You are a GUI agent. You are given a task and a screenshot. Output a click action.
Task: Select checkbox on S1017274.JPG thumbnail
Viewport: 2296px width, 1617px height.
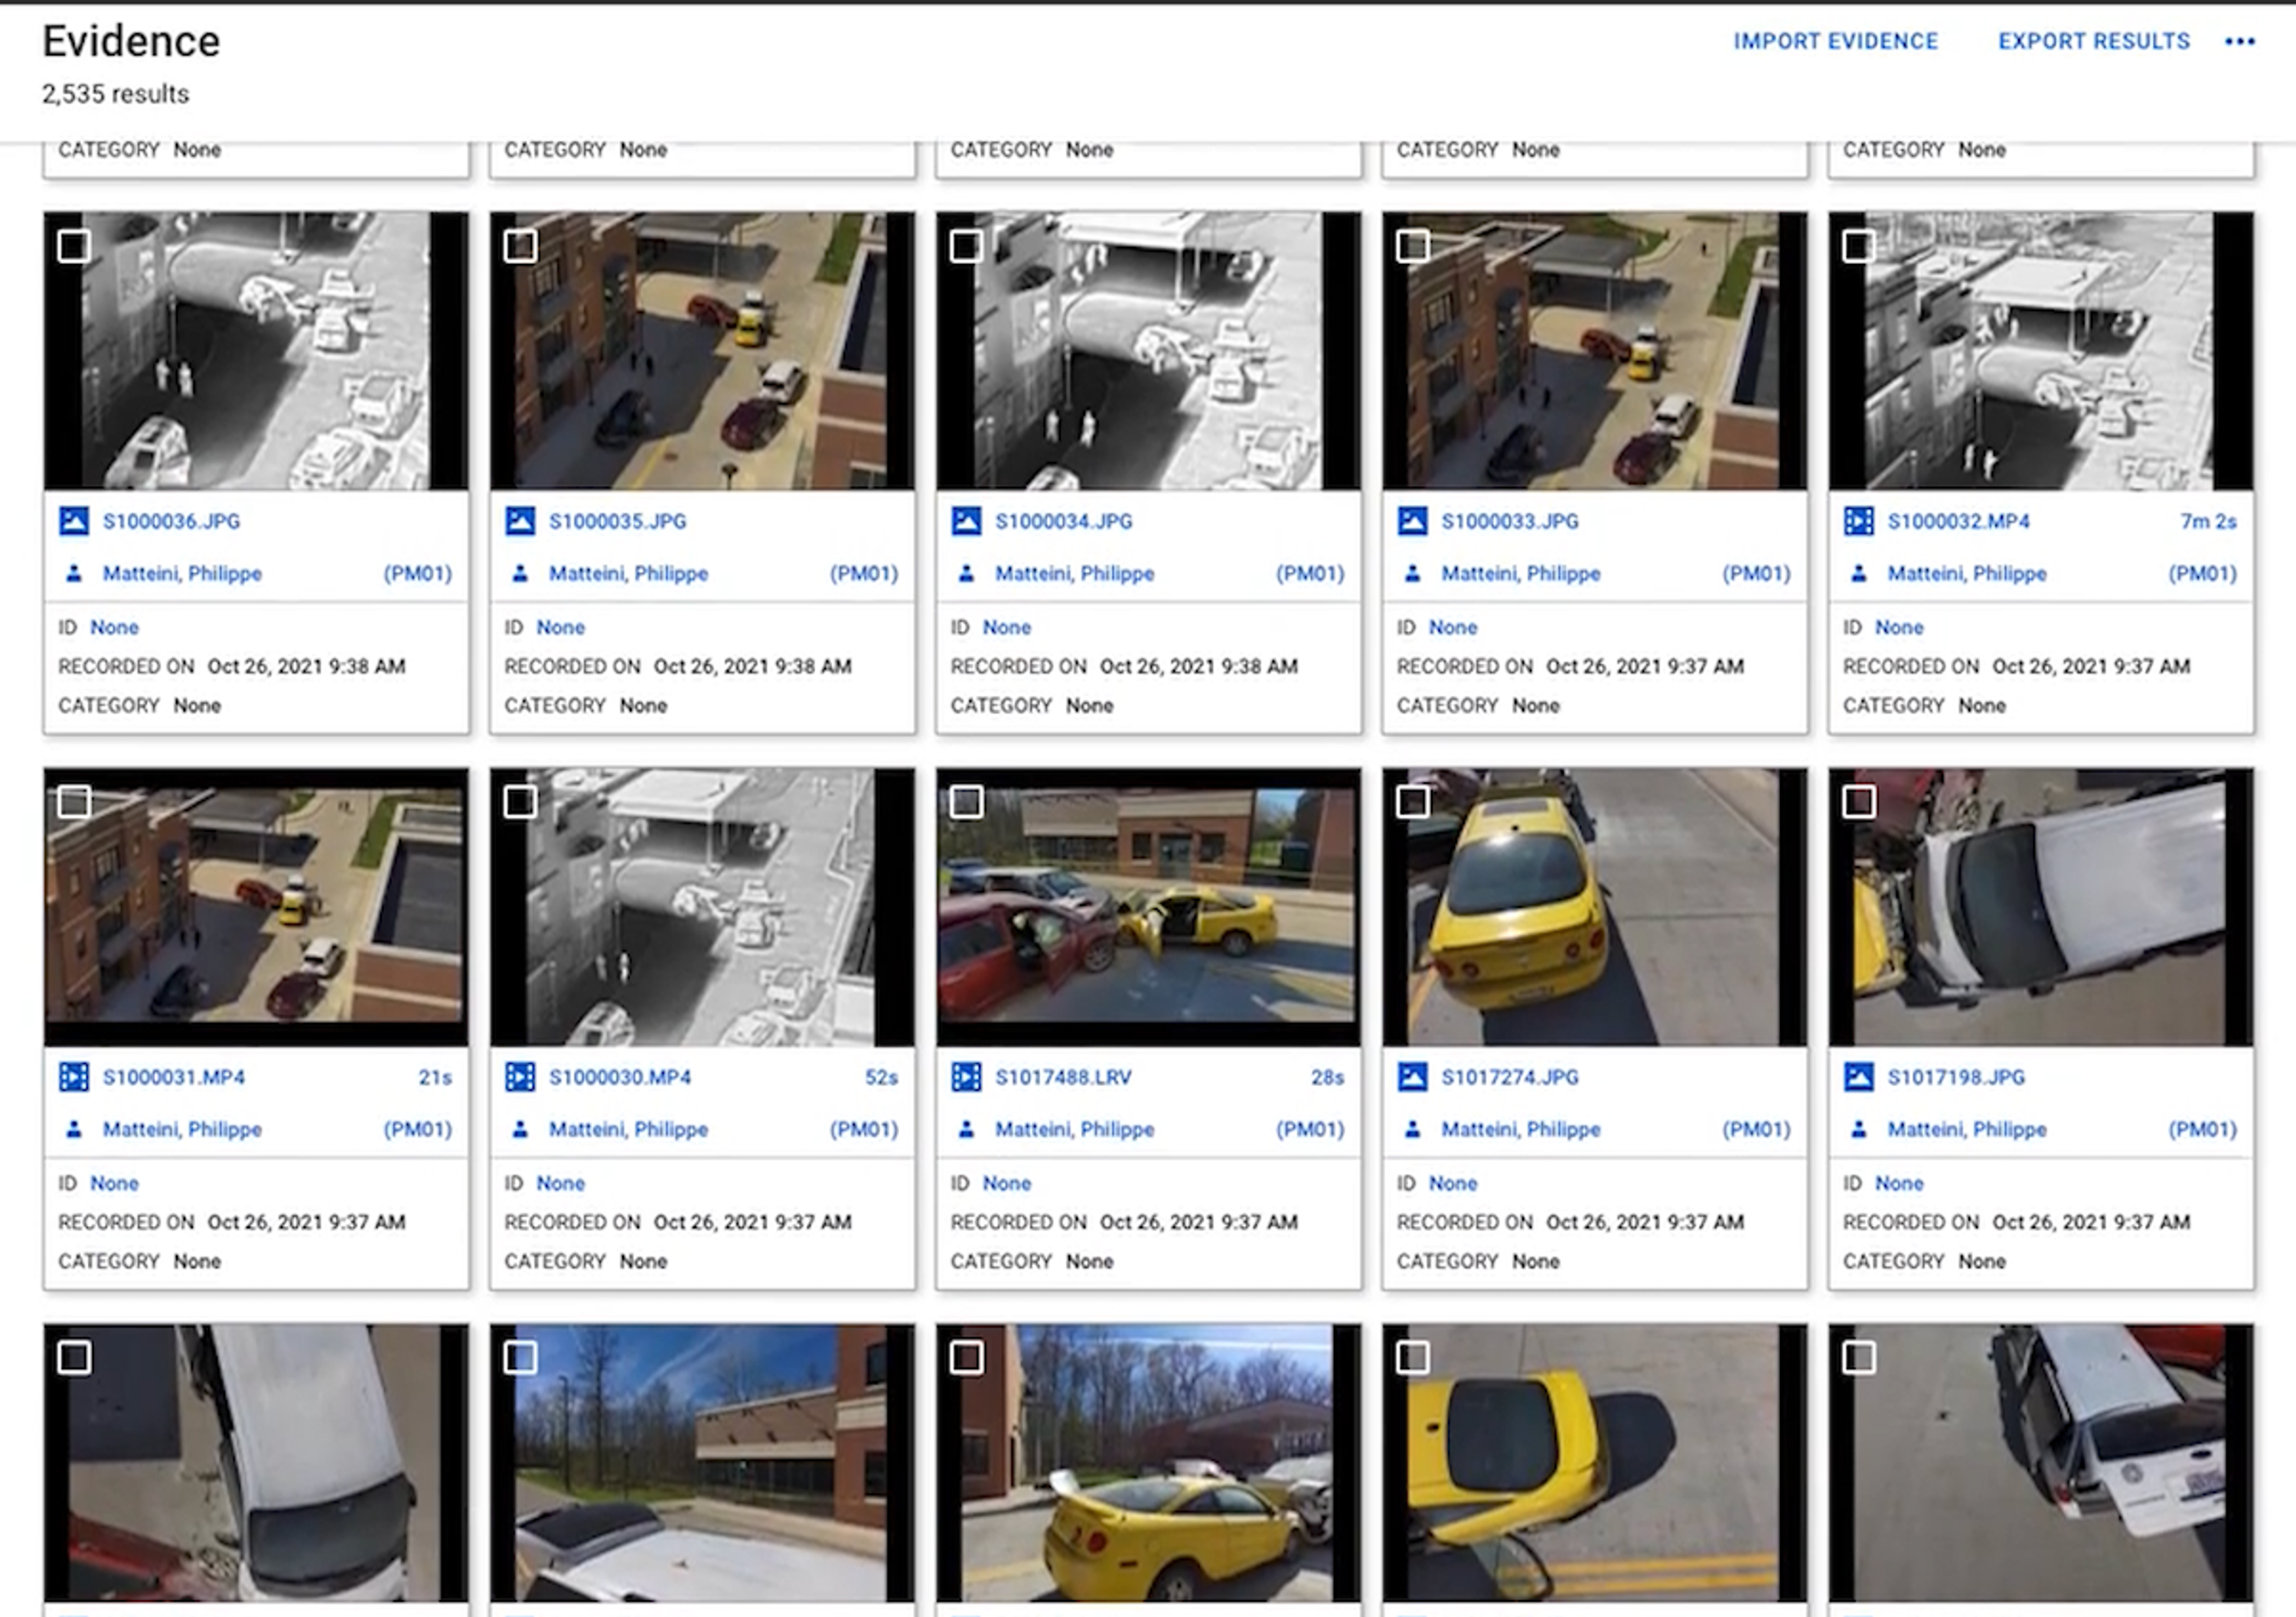tap(1412, 802)
